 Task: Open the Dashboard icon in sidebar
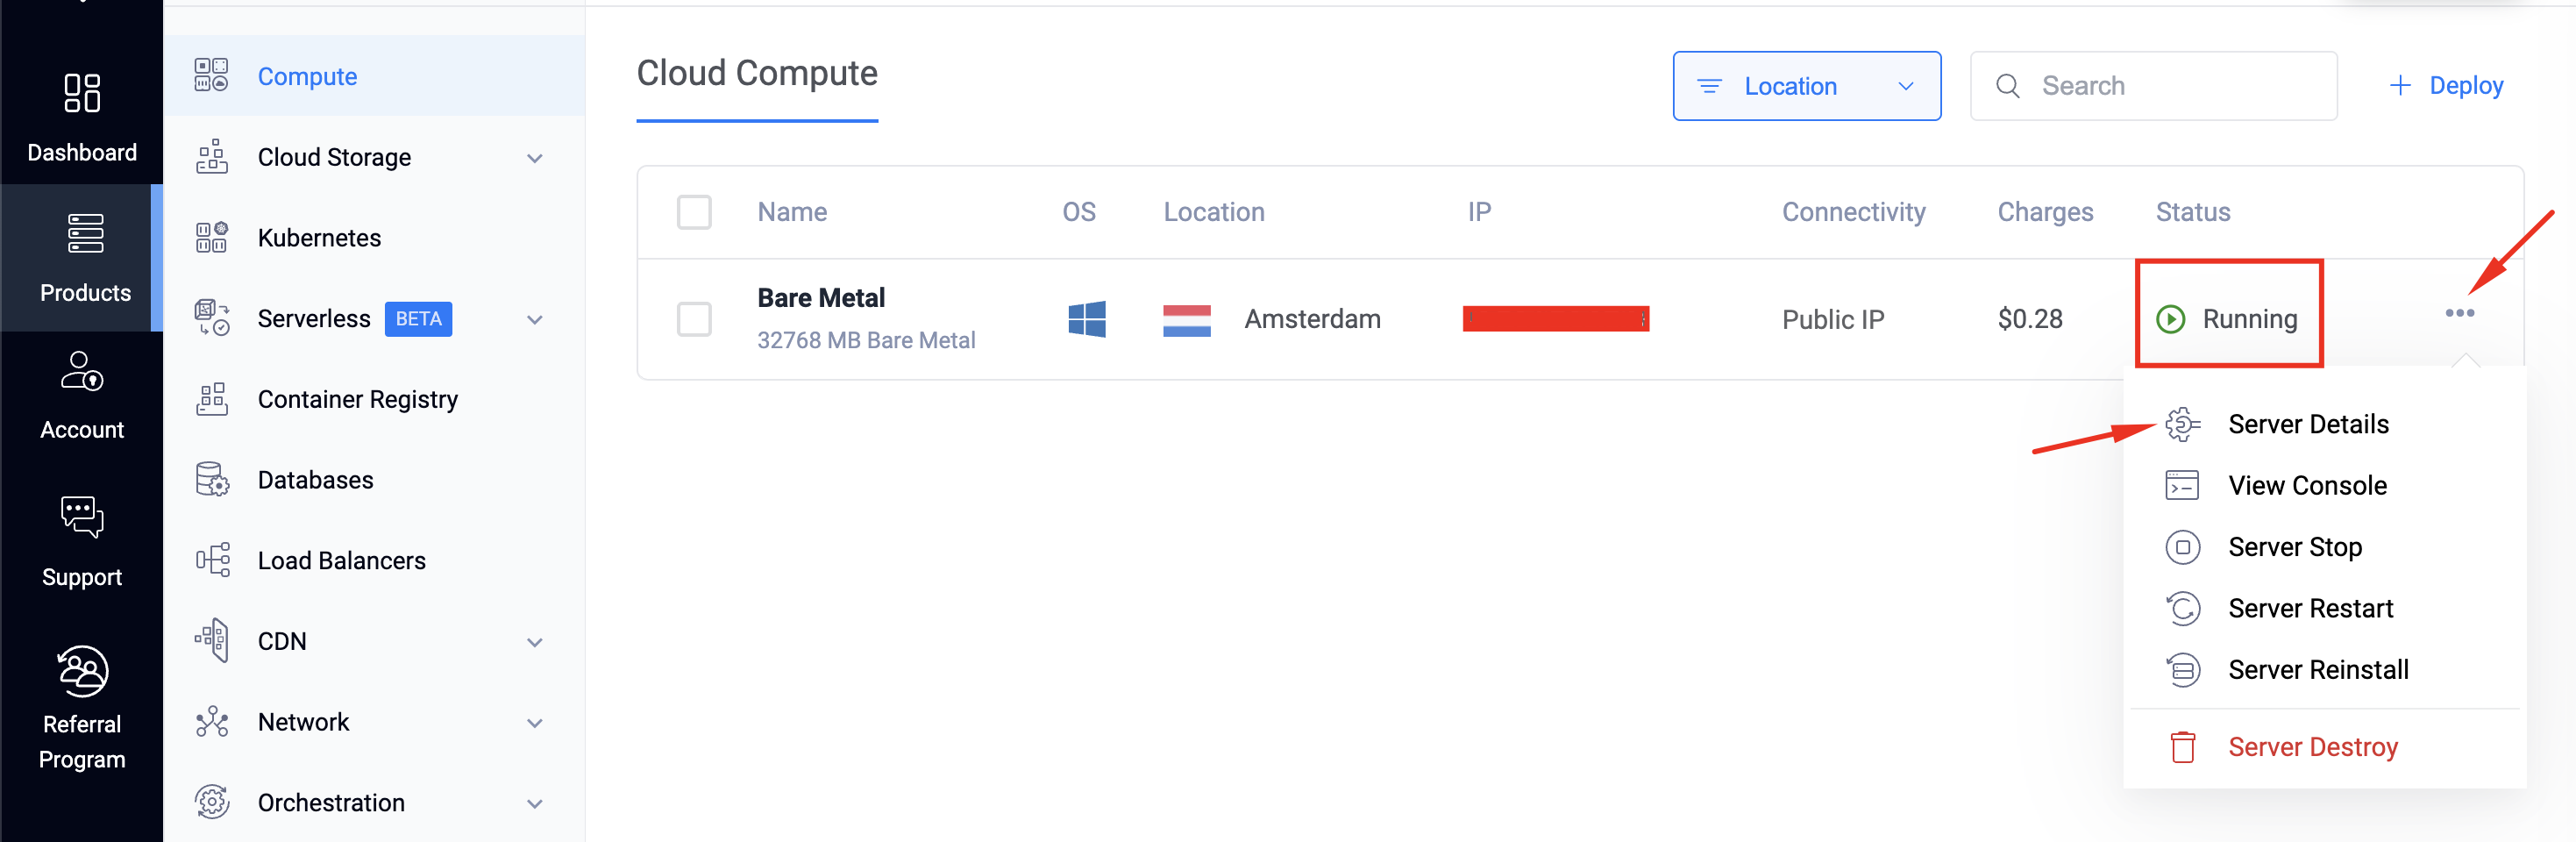point(82,93)
